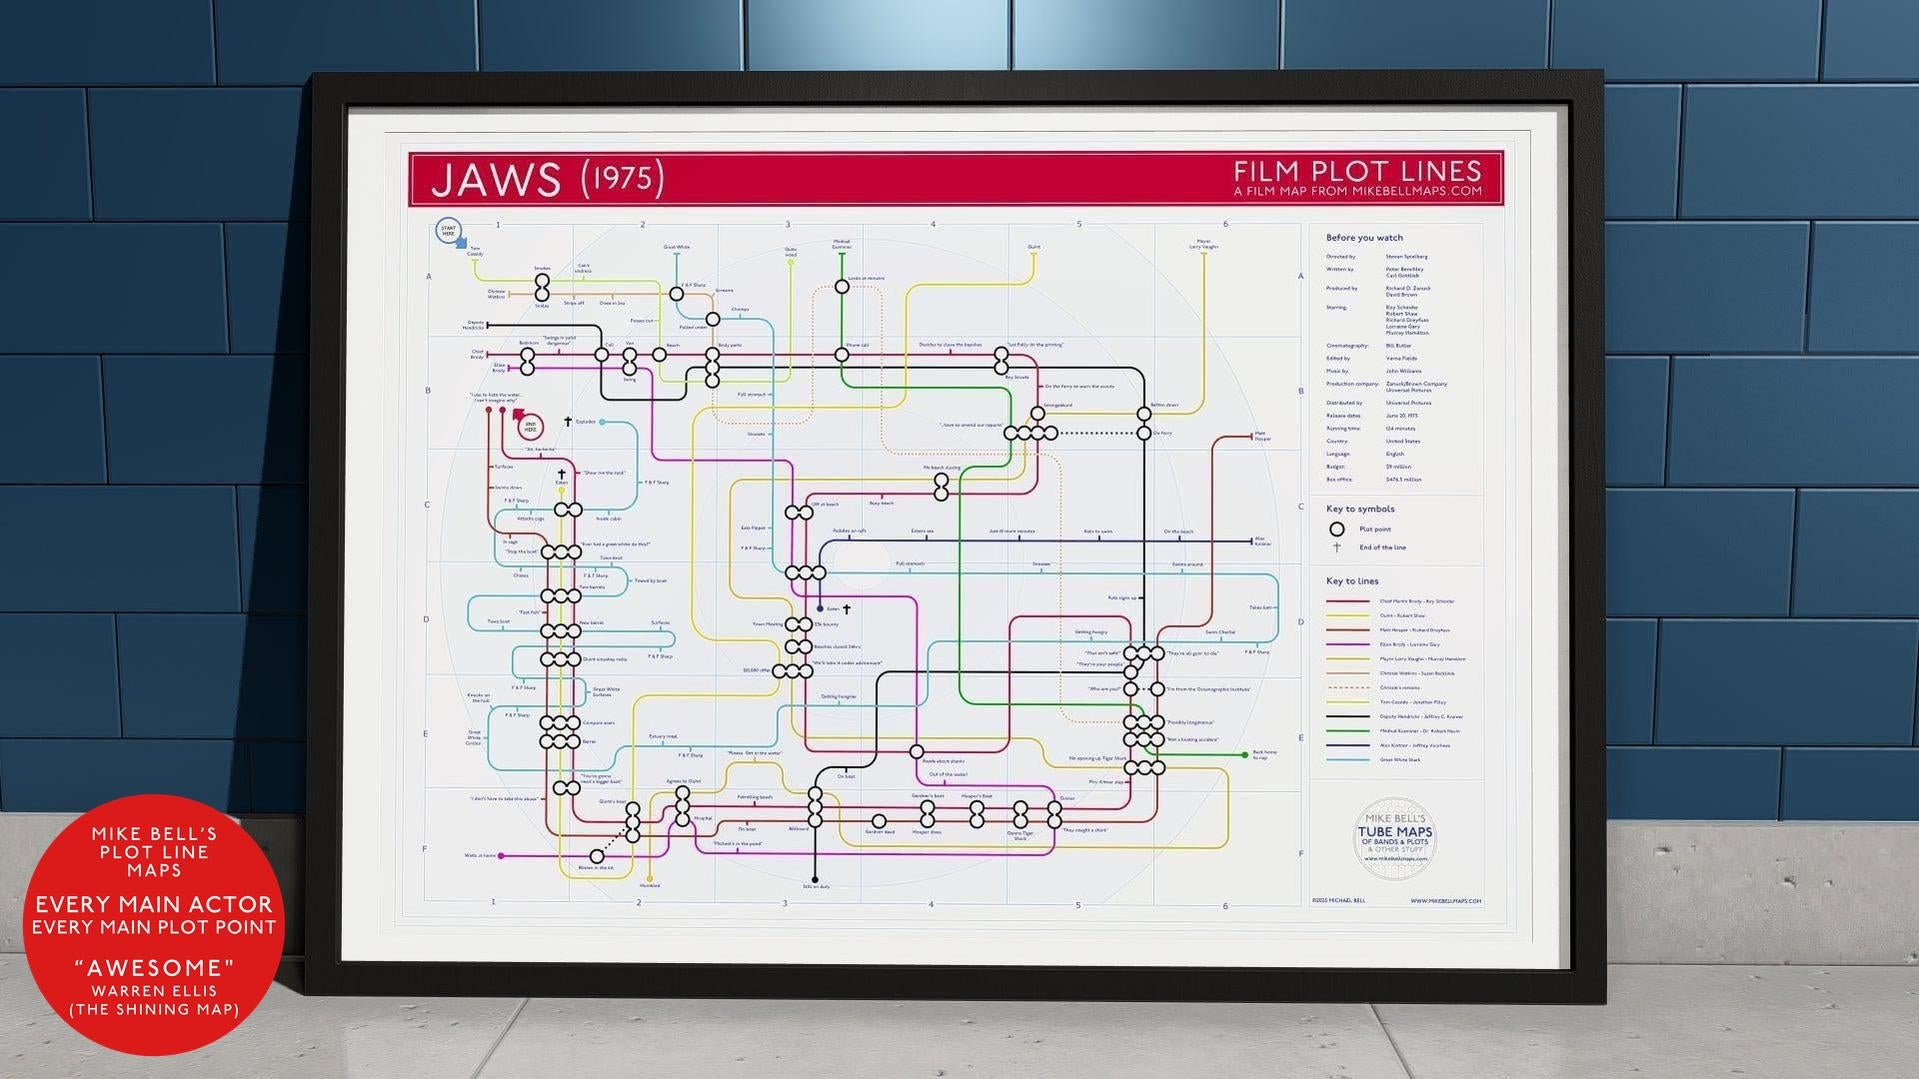The image size is (1919, 1079).
Task: Click the ©2025 Michael Bell copyright text
Action: (1338, 901)
